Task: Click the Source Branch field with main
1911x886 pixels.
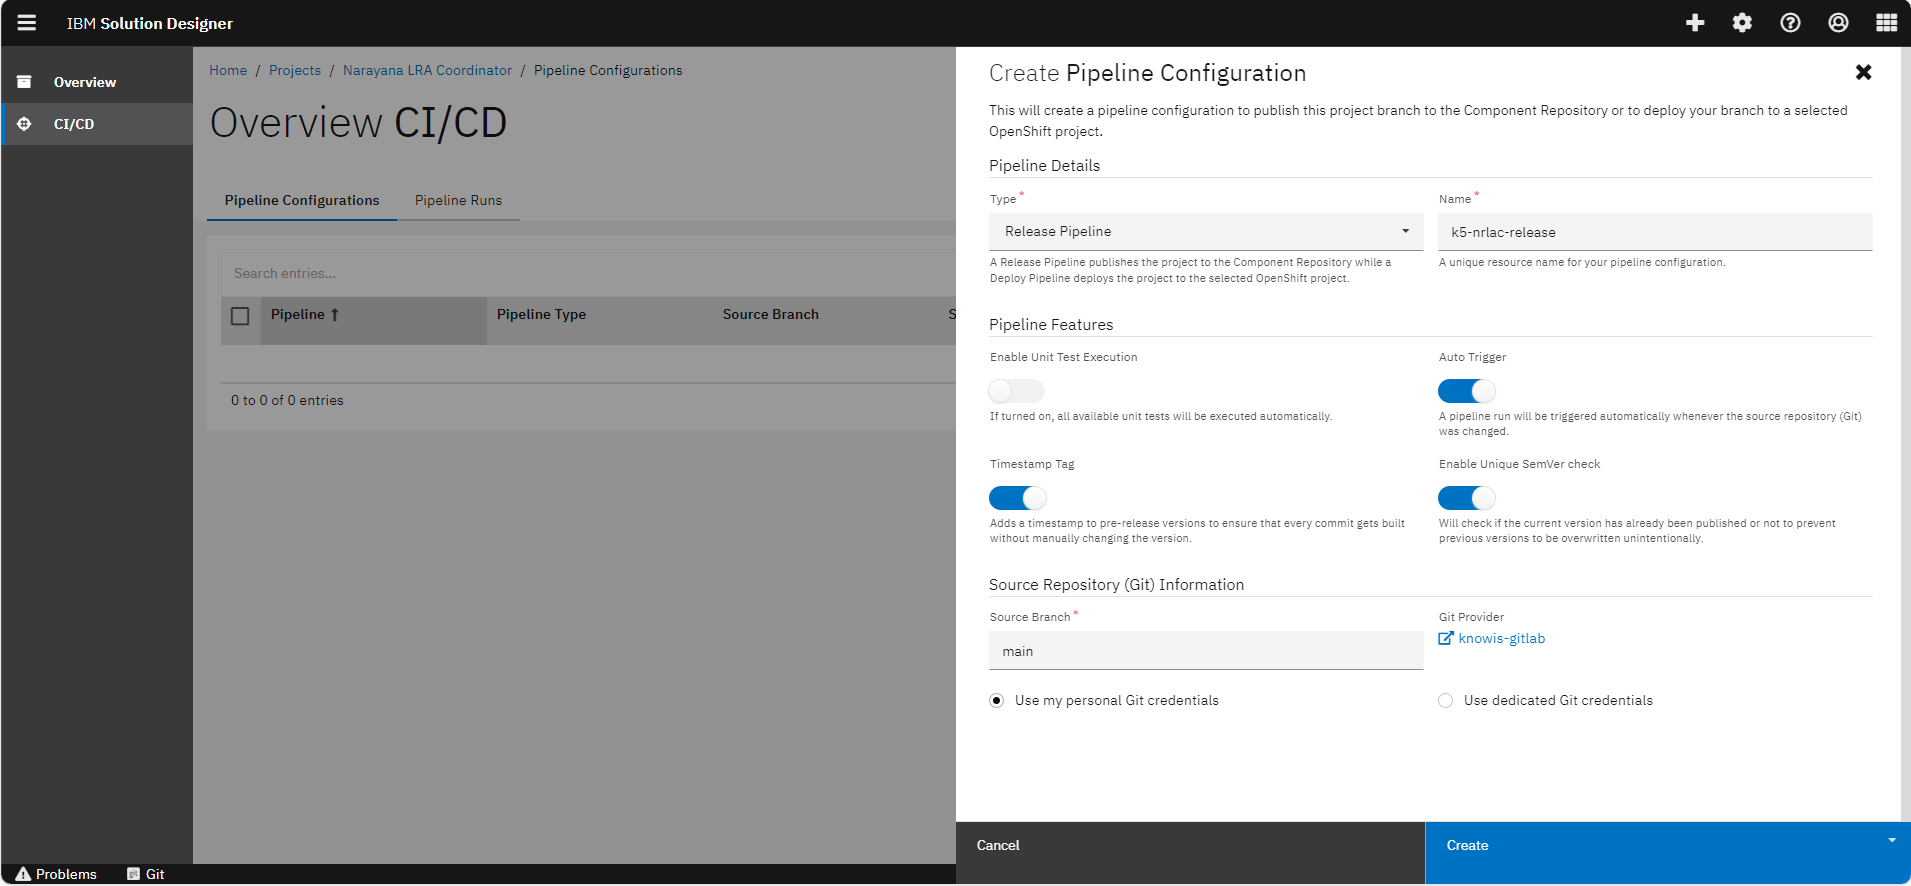Action: 1206,651
